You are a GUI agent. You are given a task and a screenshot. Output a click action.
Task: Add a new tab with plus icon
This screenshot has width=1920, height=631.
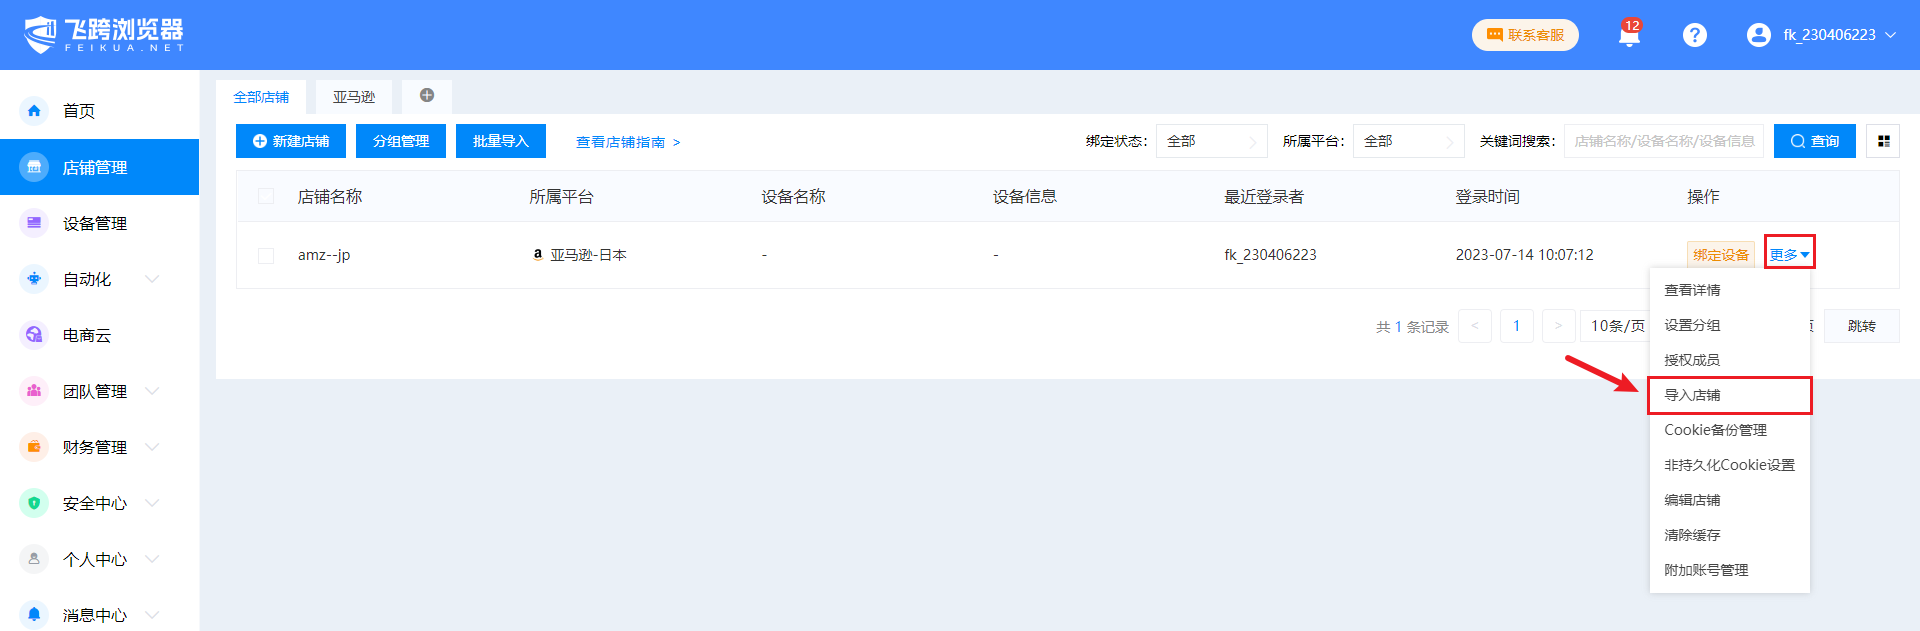coord(427,96)
